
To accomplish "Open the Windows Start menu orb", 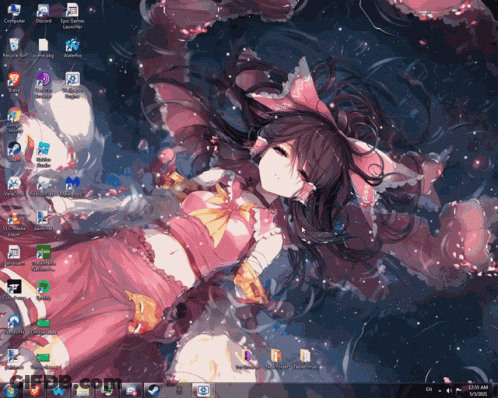I will tap(10, 390).
